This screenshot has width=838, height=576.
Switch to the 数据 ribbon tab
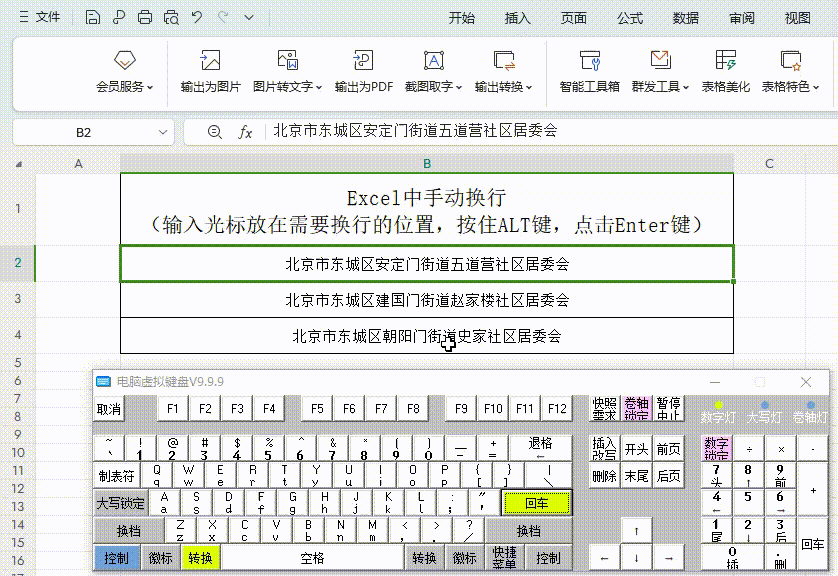686,18
